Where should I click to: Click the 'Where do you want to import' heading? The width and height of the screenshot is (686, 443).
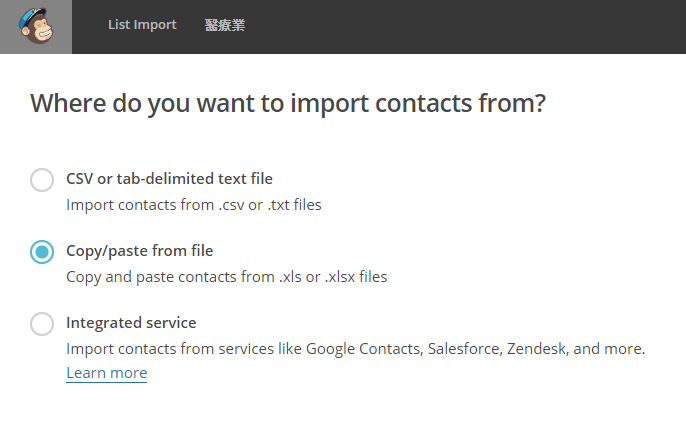point(288,103)
